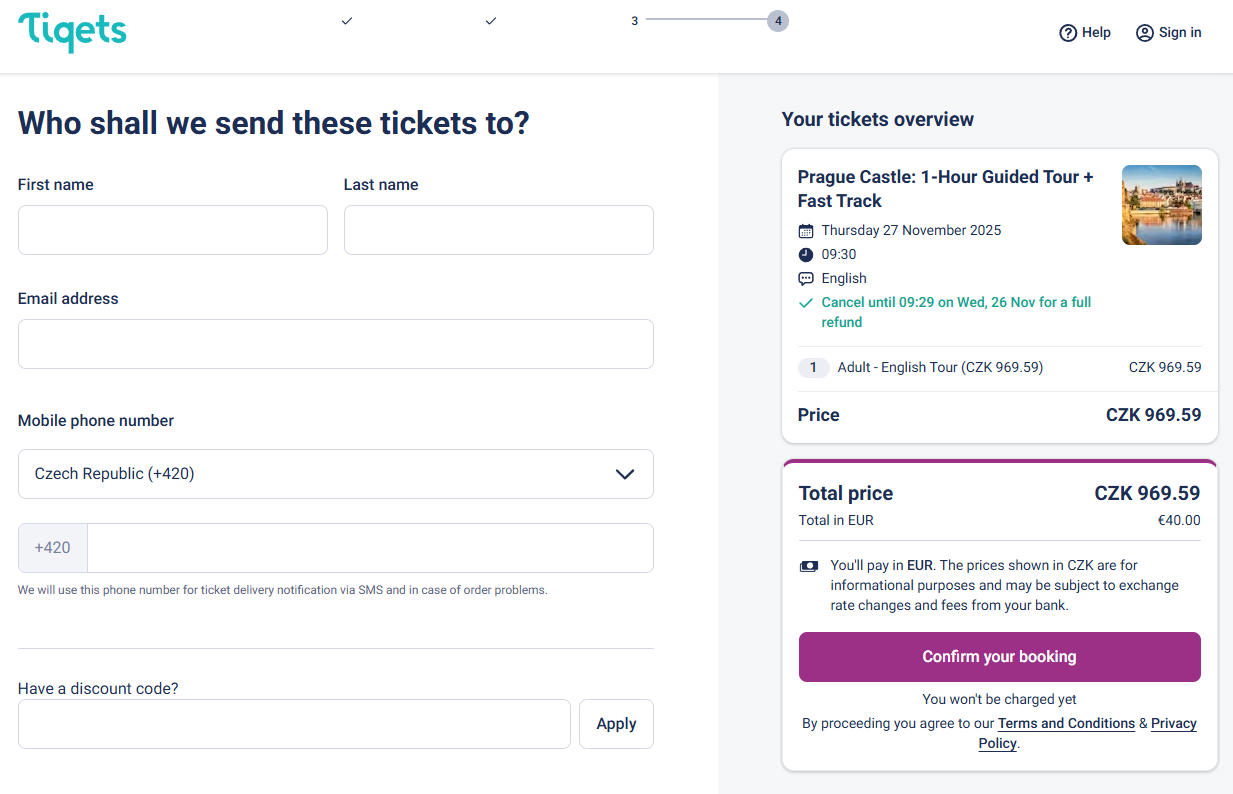
Task: Go back to checkout step 3
Action: pyautogui.click(x=634, y=21)
